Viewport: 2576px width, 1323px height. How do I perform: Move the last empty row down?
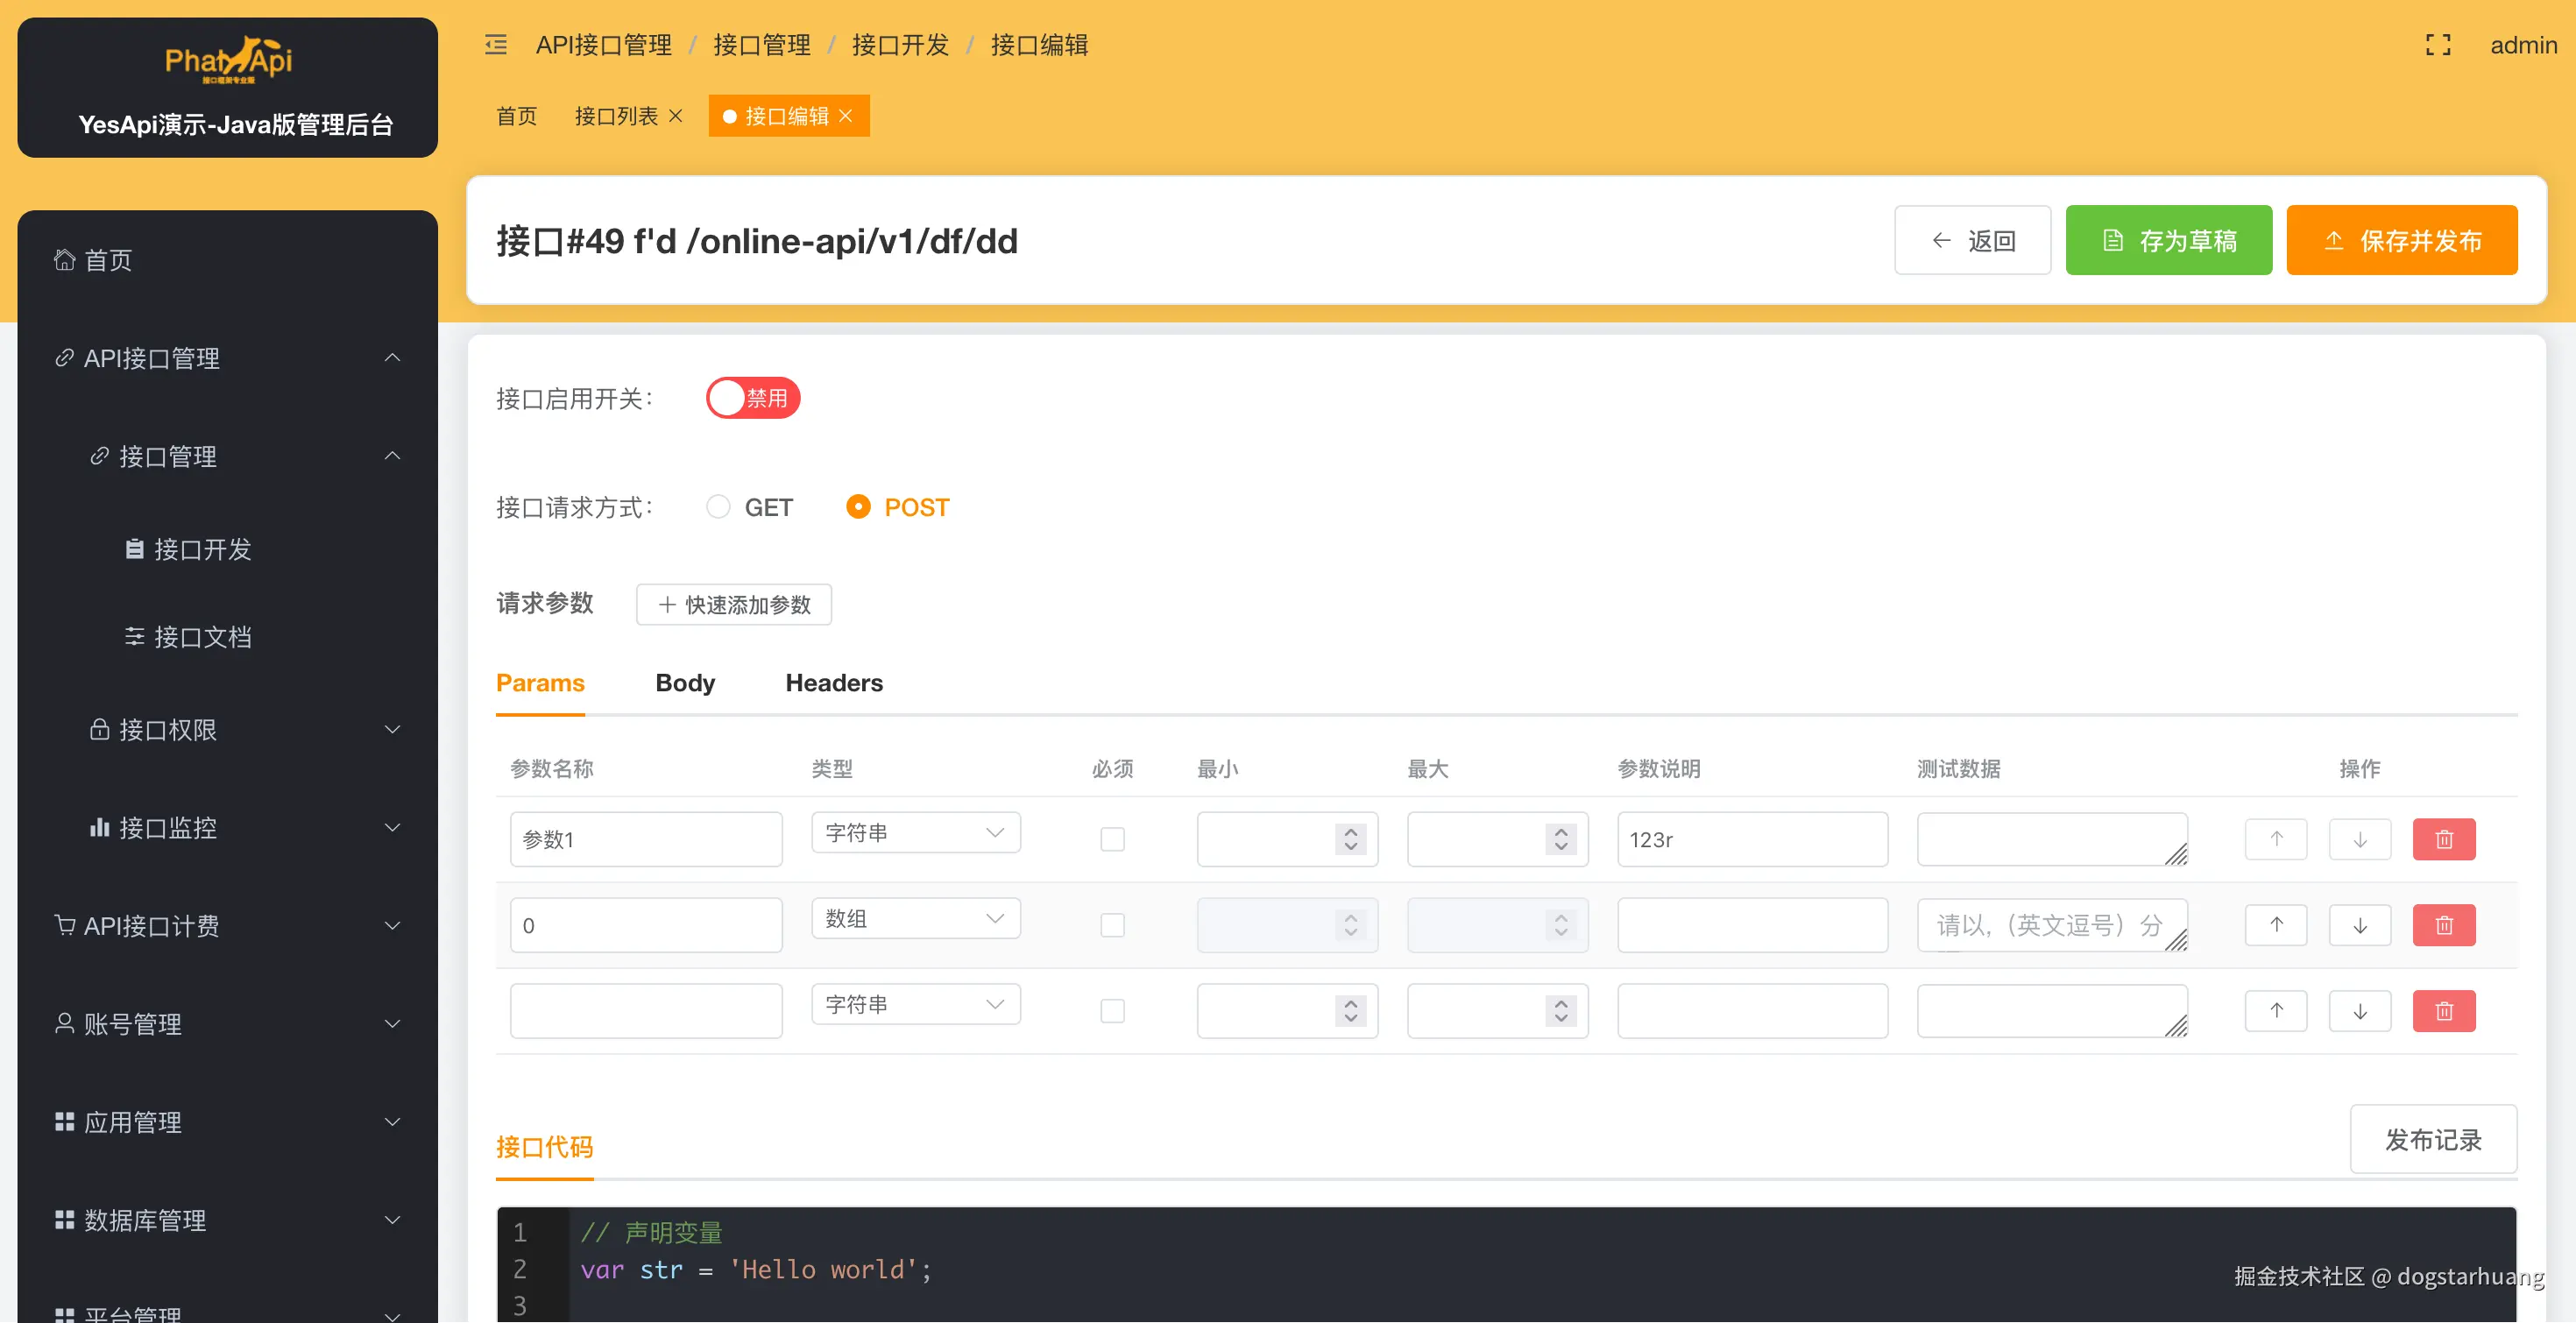[x=2359, y=1011]
